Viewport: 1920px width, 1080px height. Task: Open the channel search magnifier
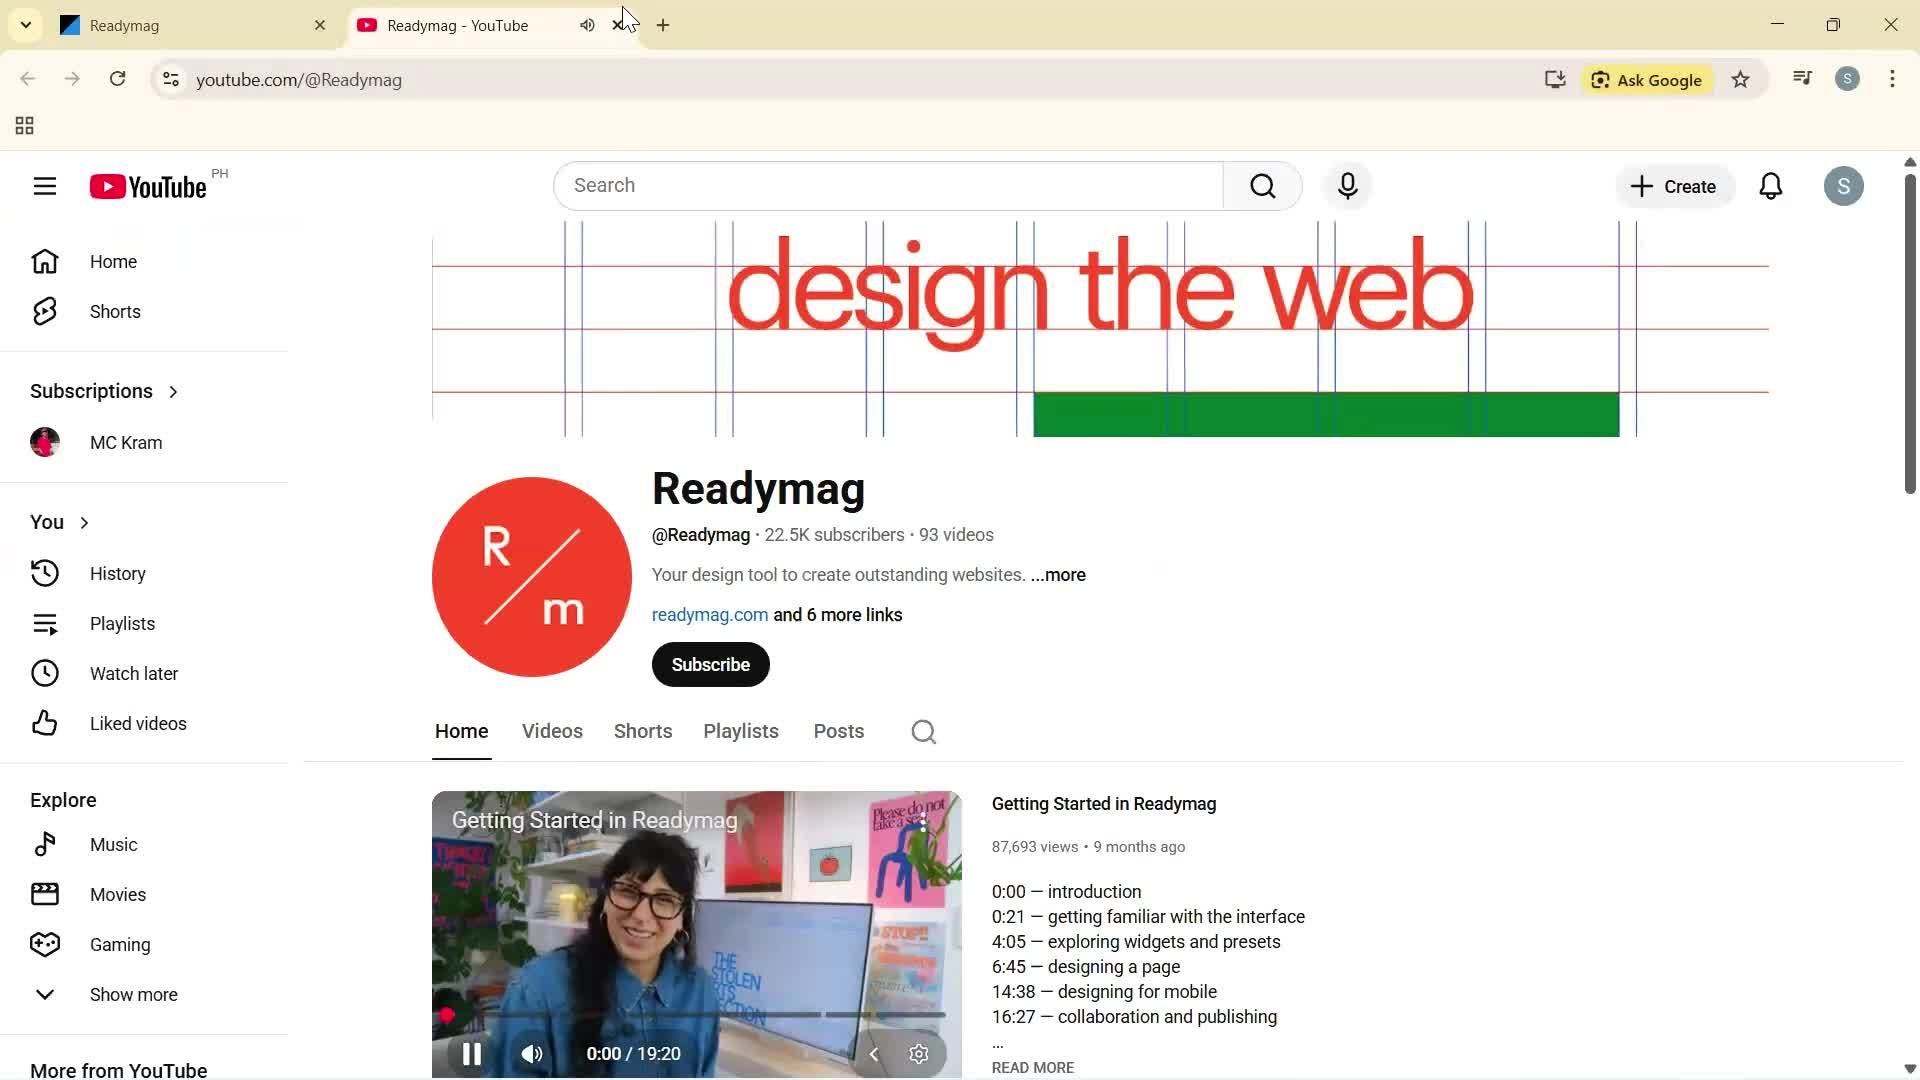922,731
